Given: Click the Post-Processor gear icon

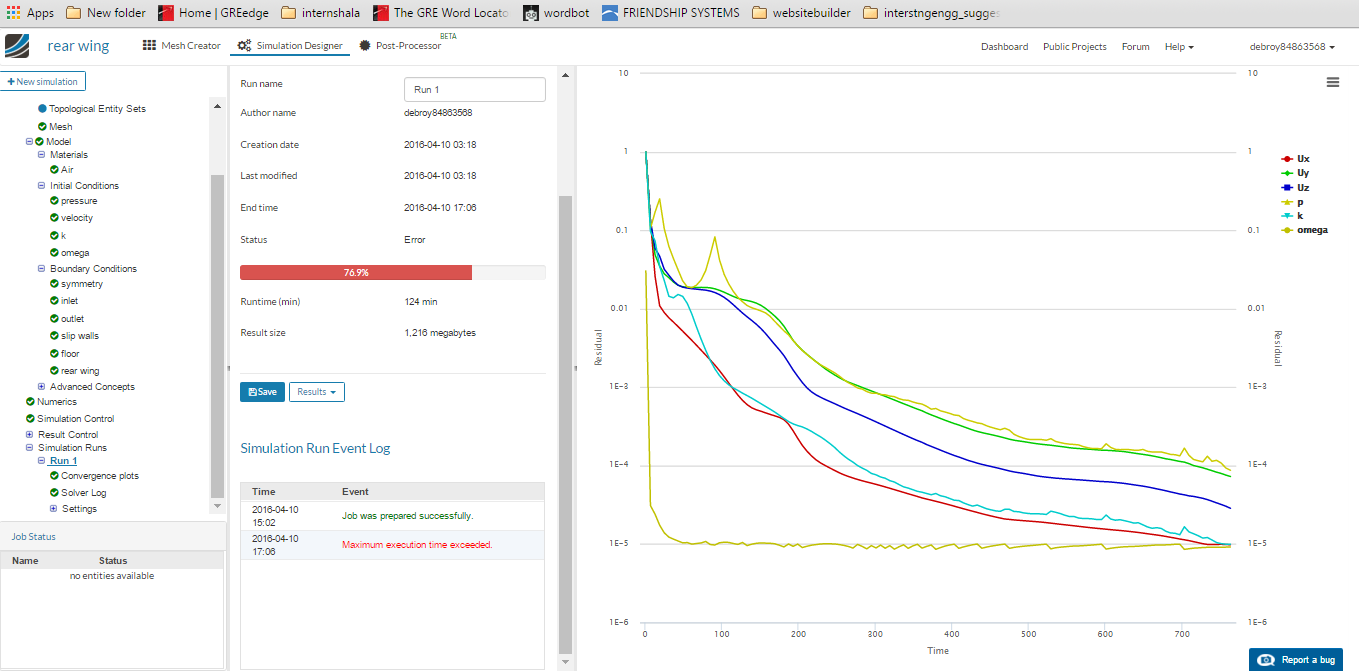Looking at the screenshot, I should pyautogui.click(x=365, y=46).
